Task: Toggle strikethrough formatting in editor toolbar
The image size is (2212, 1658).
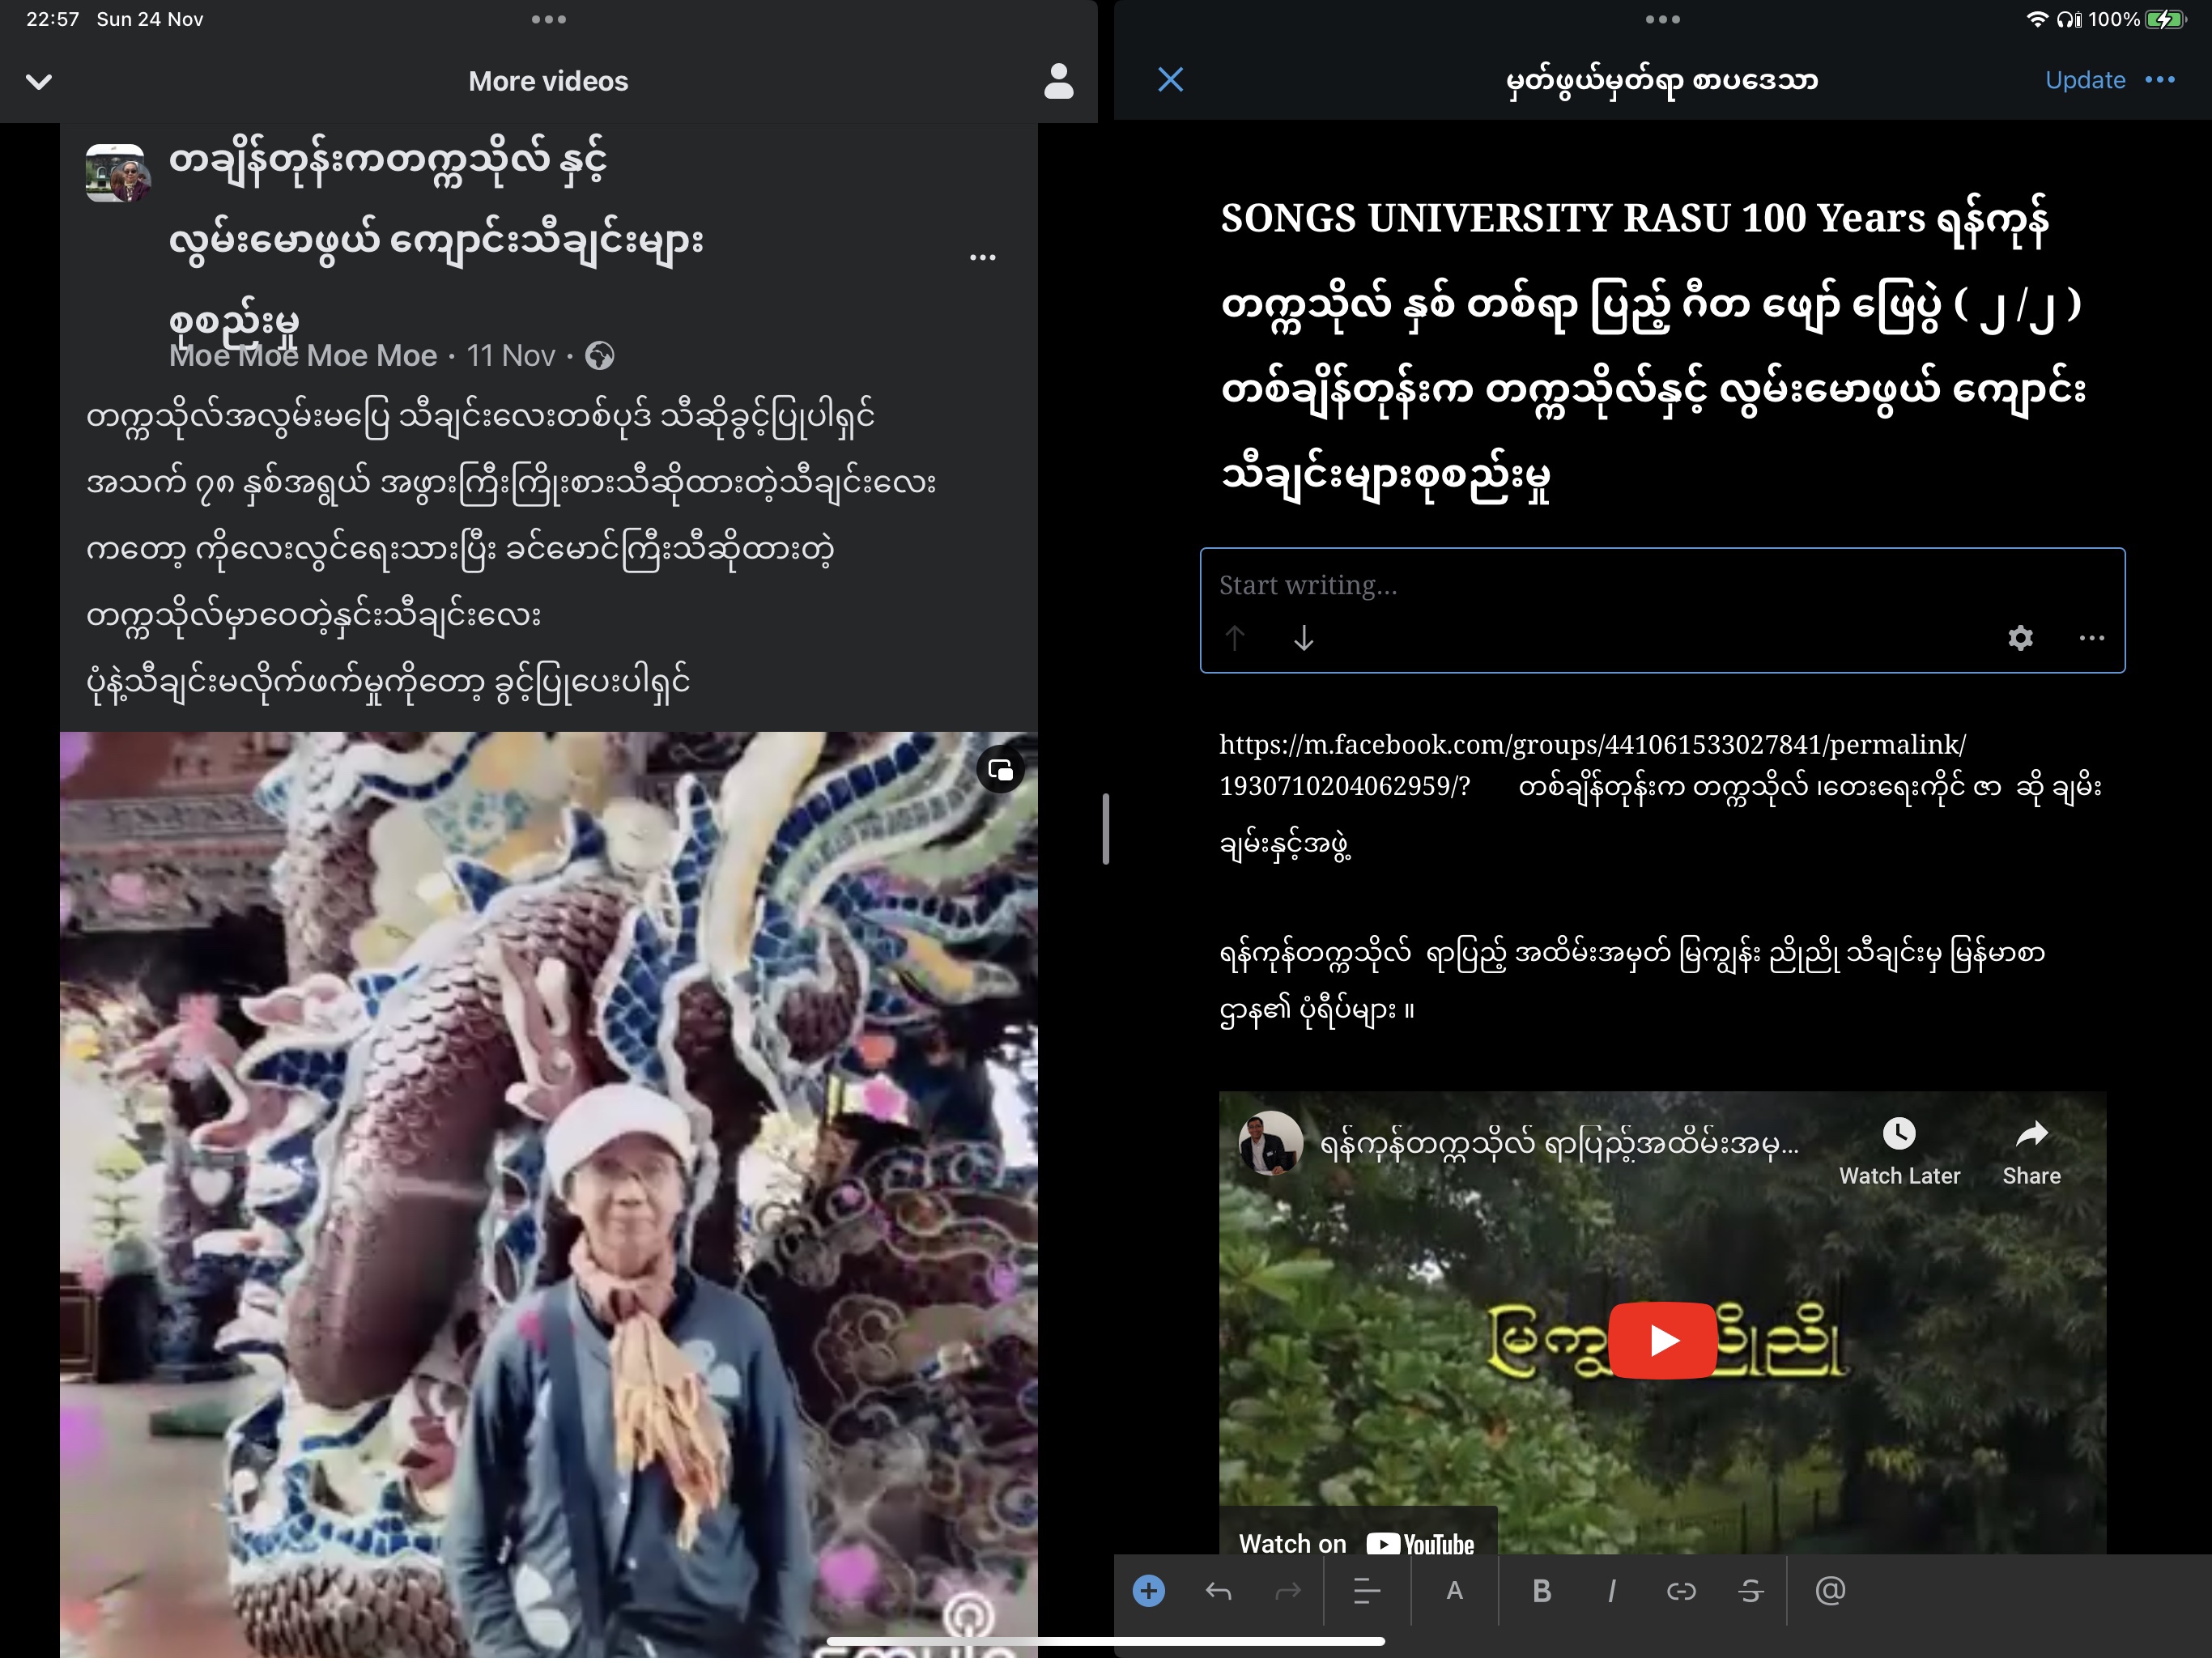Action: tap(1750, 1590)
